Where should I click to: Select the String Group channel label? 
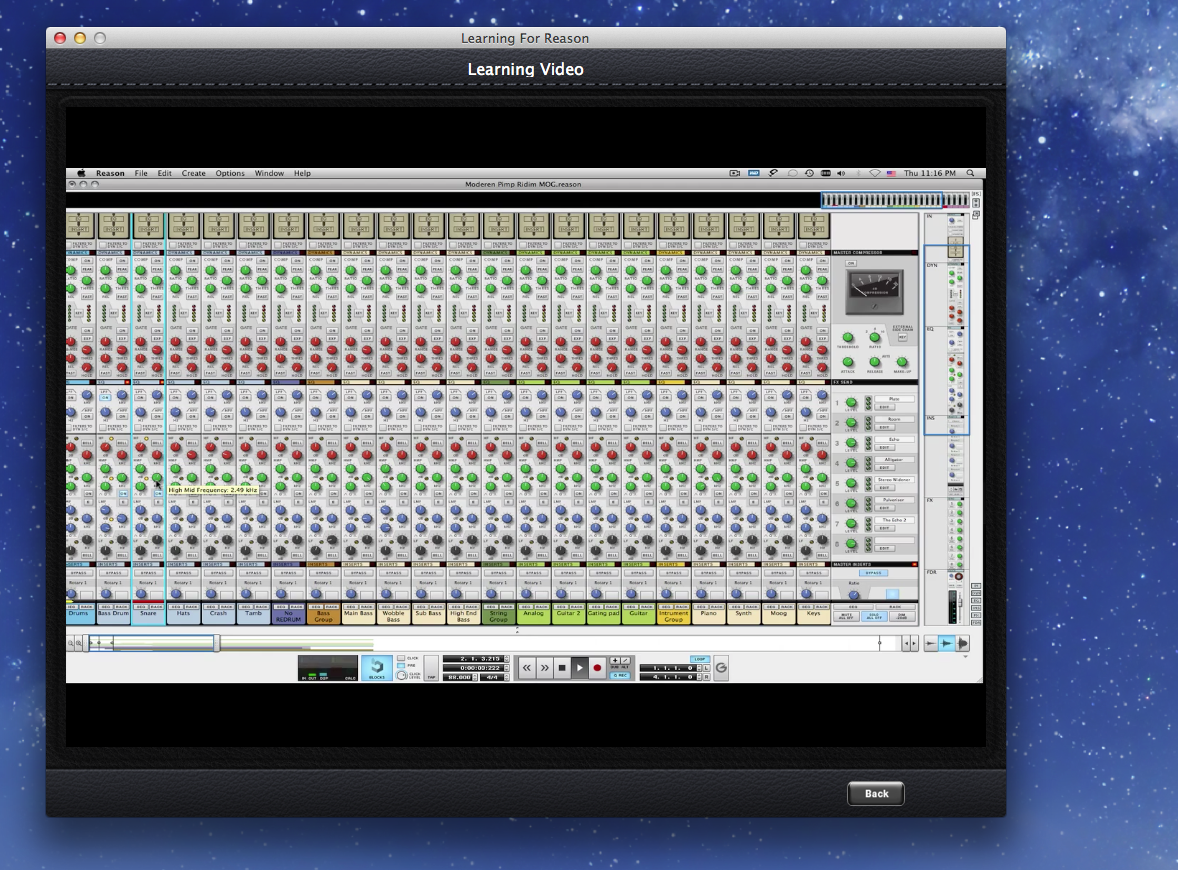(x=498, y=616)
